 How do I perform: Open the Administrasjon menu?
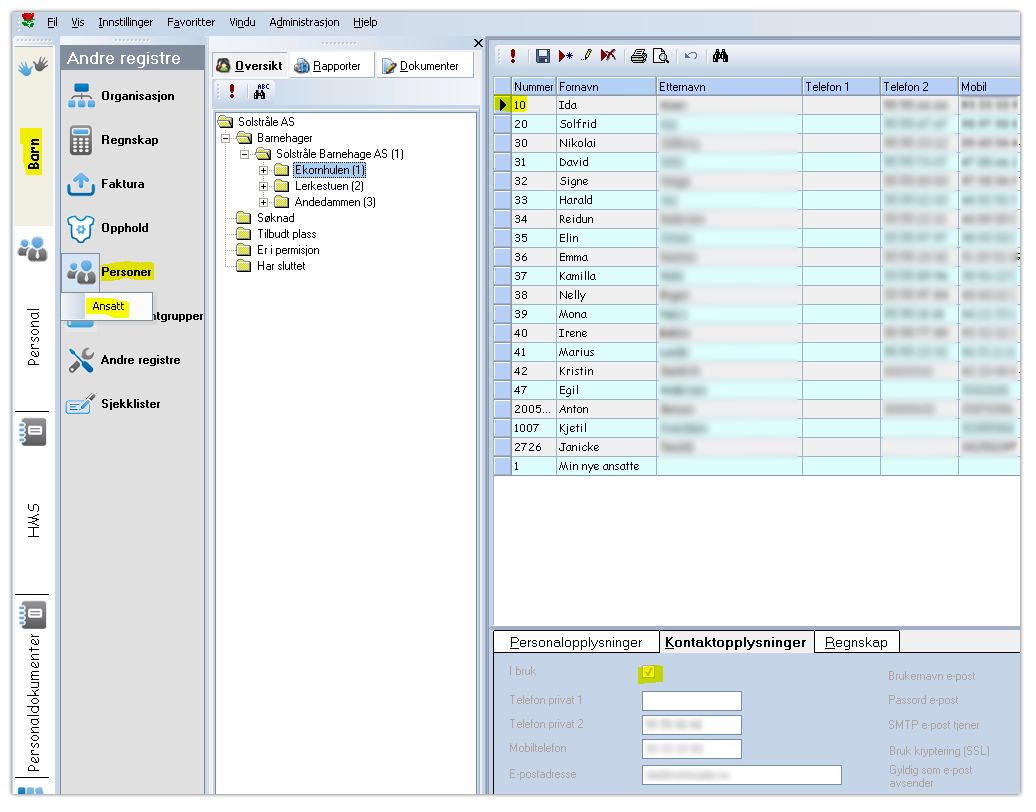pyautogui.click(x=305, y=22)
